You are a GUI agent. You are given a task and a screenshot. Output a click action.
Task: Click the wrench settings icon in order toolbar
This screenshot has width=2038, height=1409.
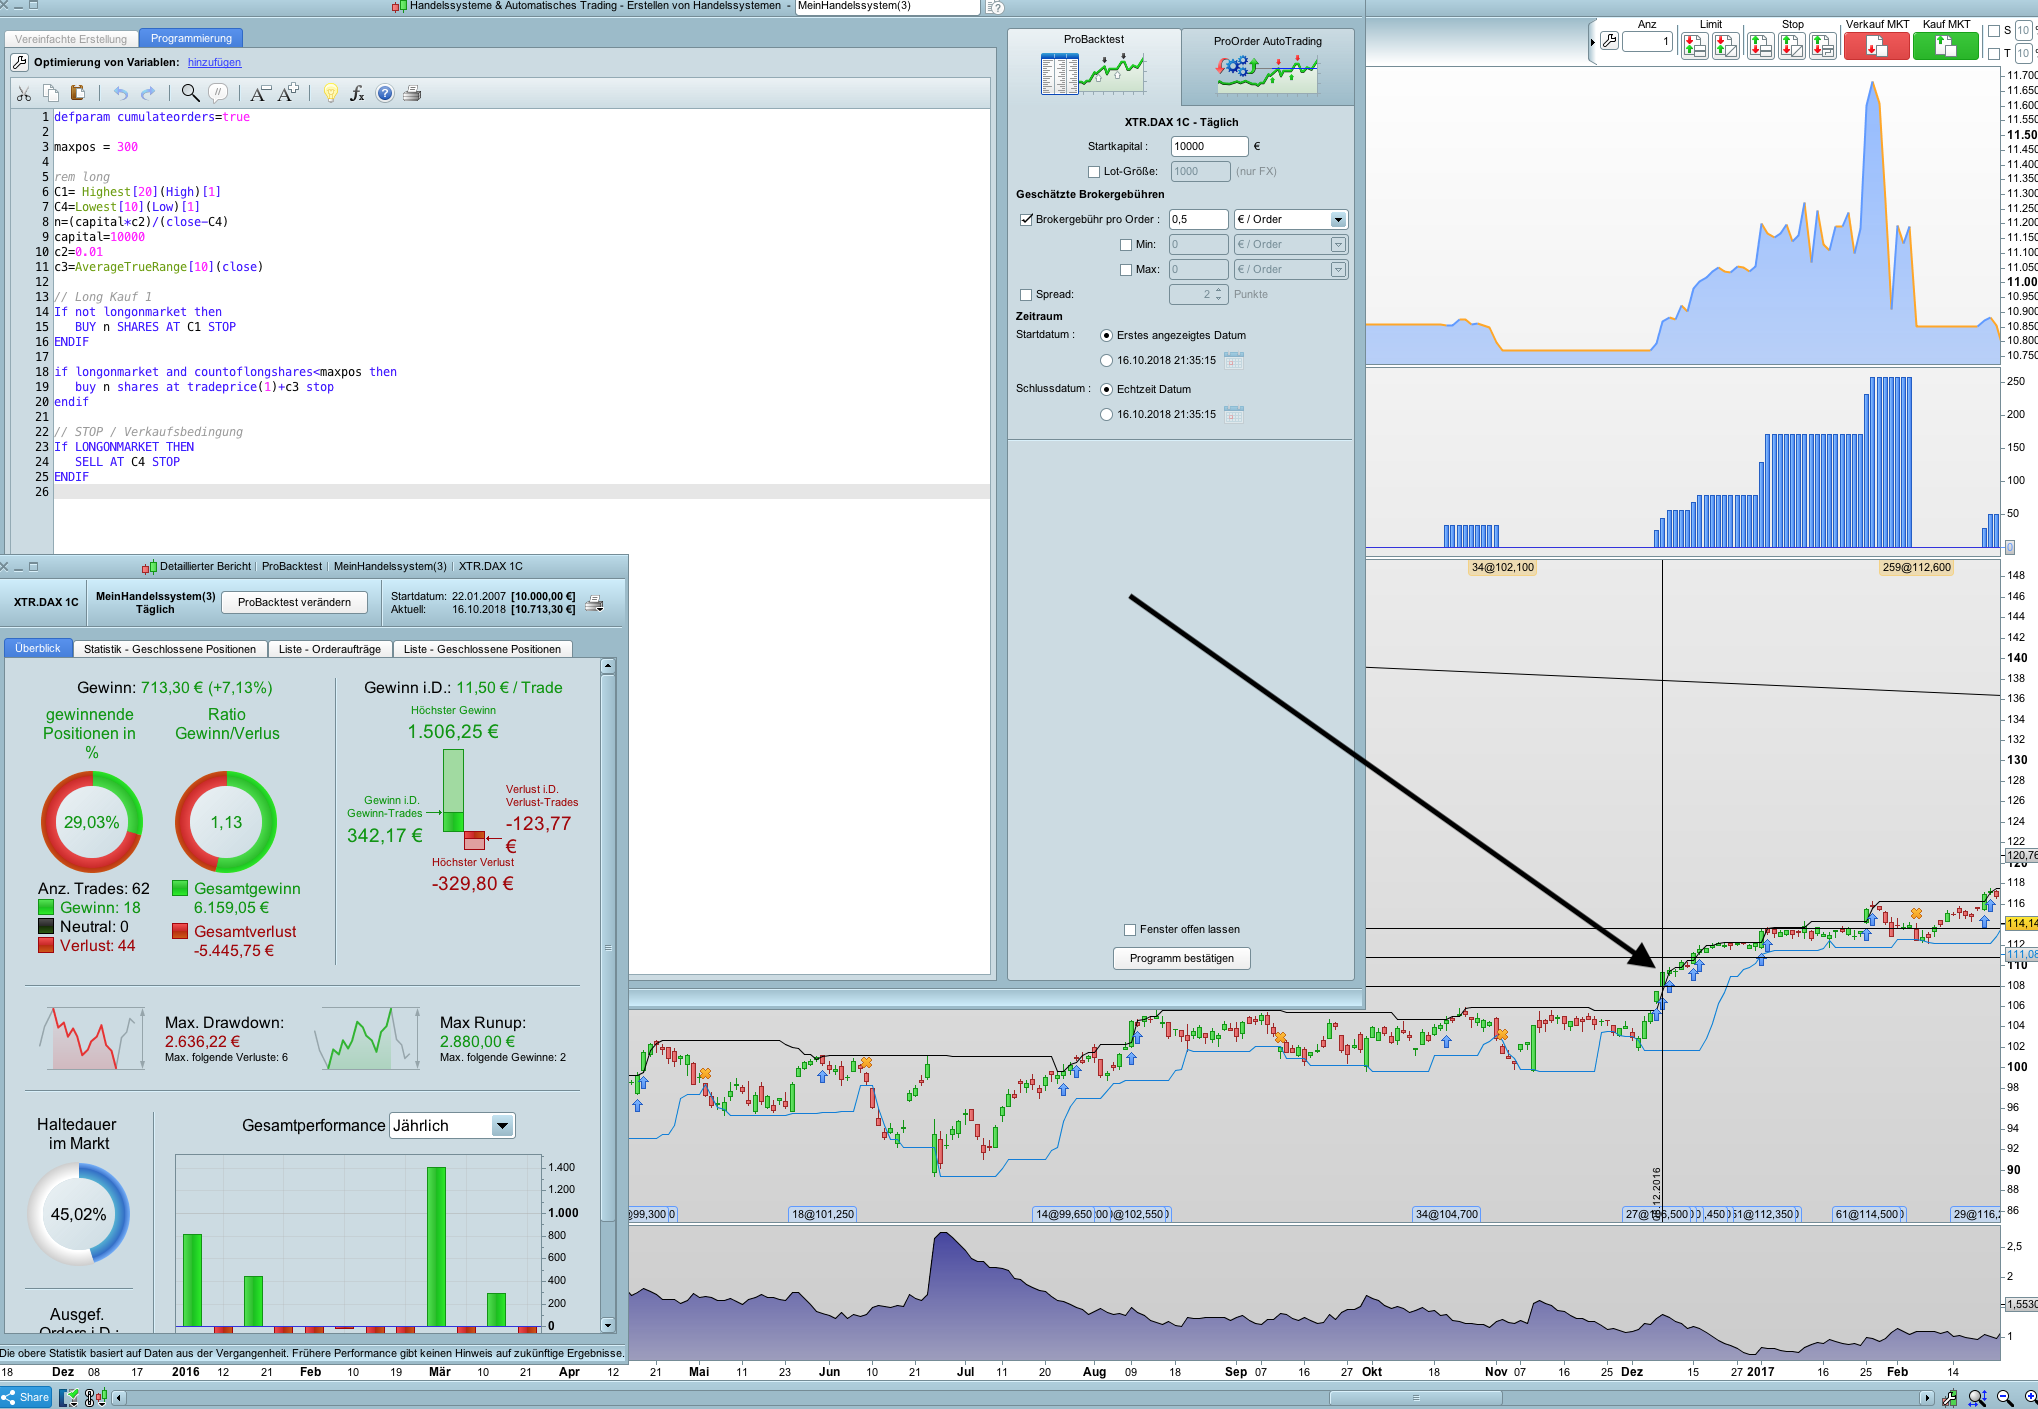[1609, 41]
